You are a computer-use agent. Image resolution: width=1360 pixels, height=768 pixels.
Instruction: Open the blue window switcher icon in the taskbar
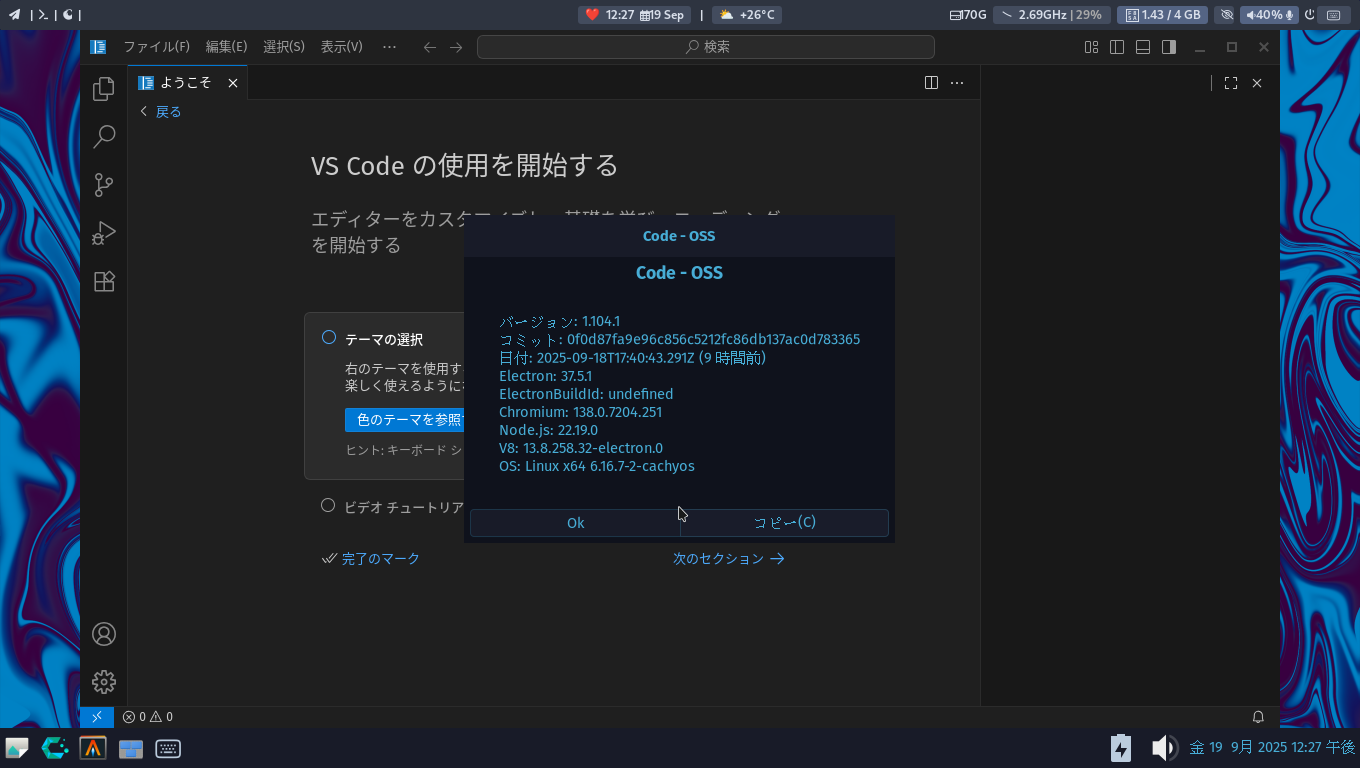131,748
